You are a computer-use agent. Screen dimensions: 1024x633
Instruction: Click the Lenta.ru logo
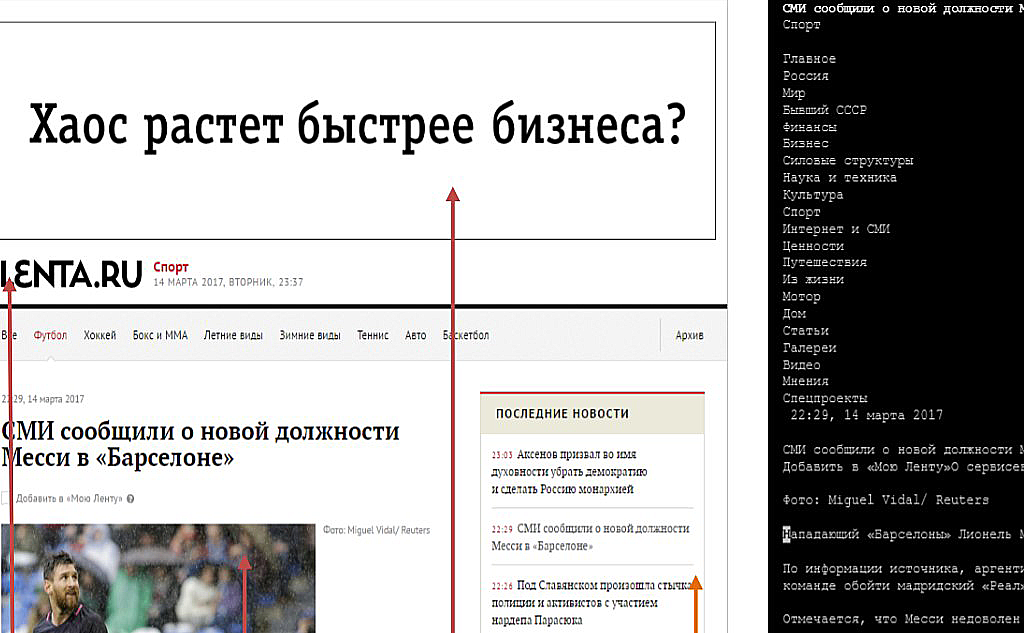[70, 274]
